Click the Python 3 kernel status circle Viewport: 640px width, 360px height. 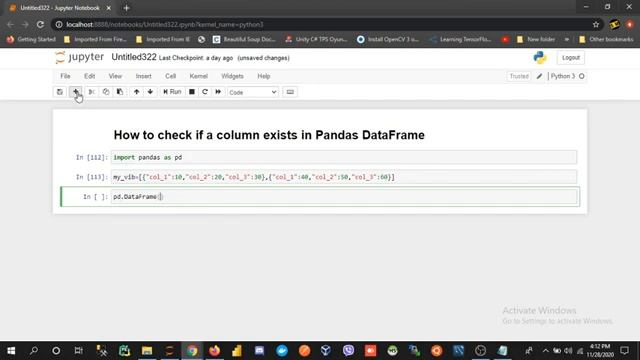click(582, 76)
